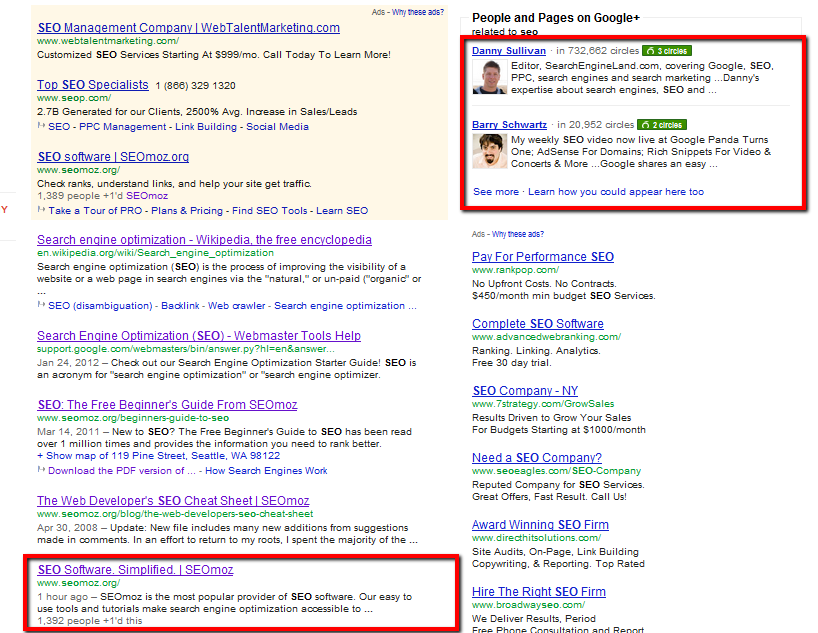Click 'www.seomoz.org/blog/the-web-developers-seo-cheat-sheet' URL
This screenshot has width=818, height=633.
(x=175, y=514)
